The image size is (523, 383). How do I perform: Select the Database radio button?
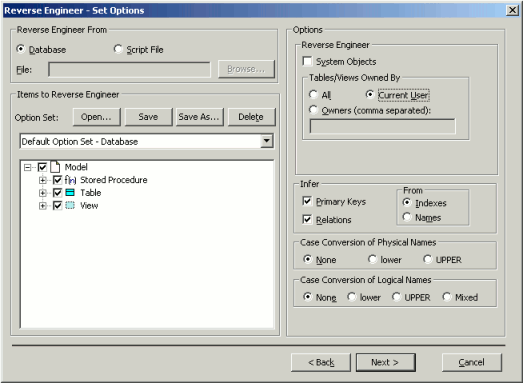coord(21,49)
